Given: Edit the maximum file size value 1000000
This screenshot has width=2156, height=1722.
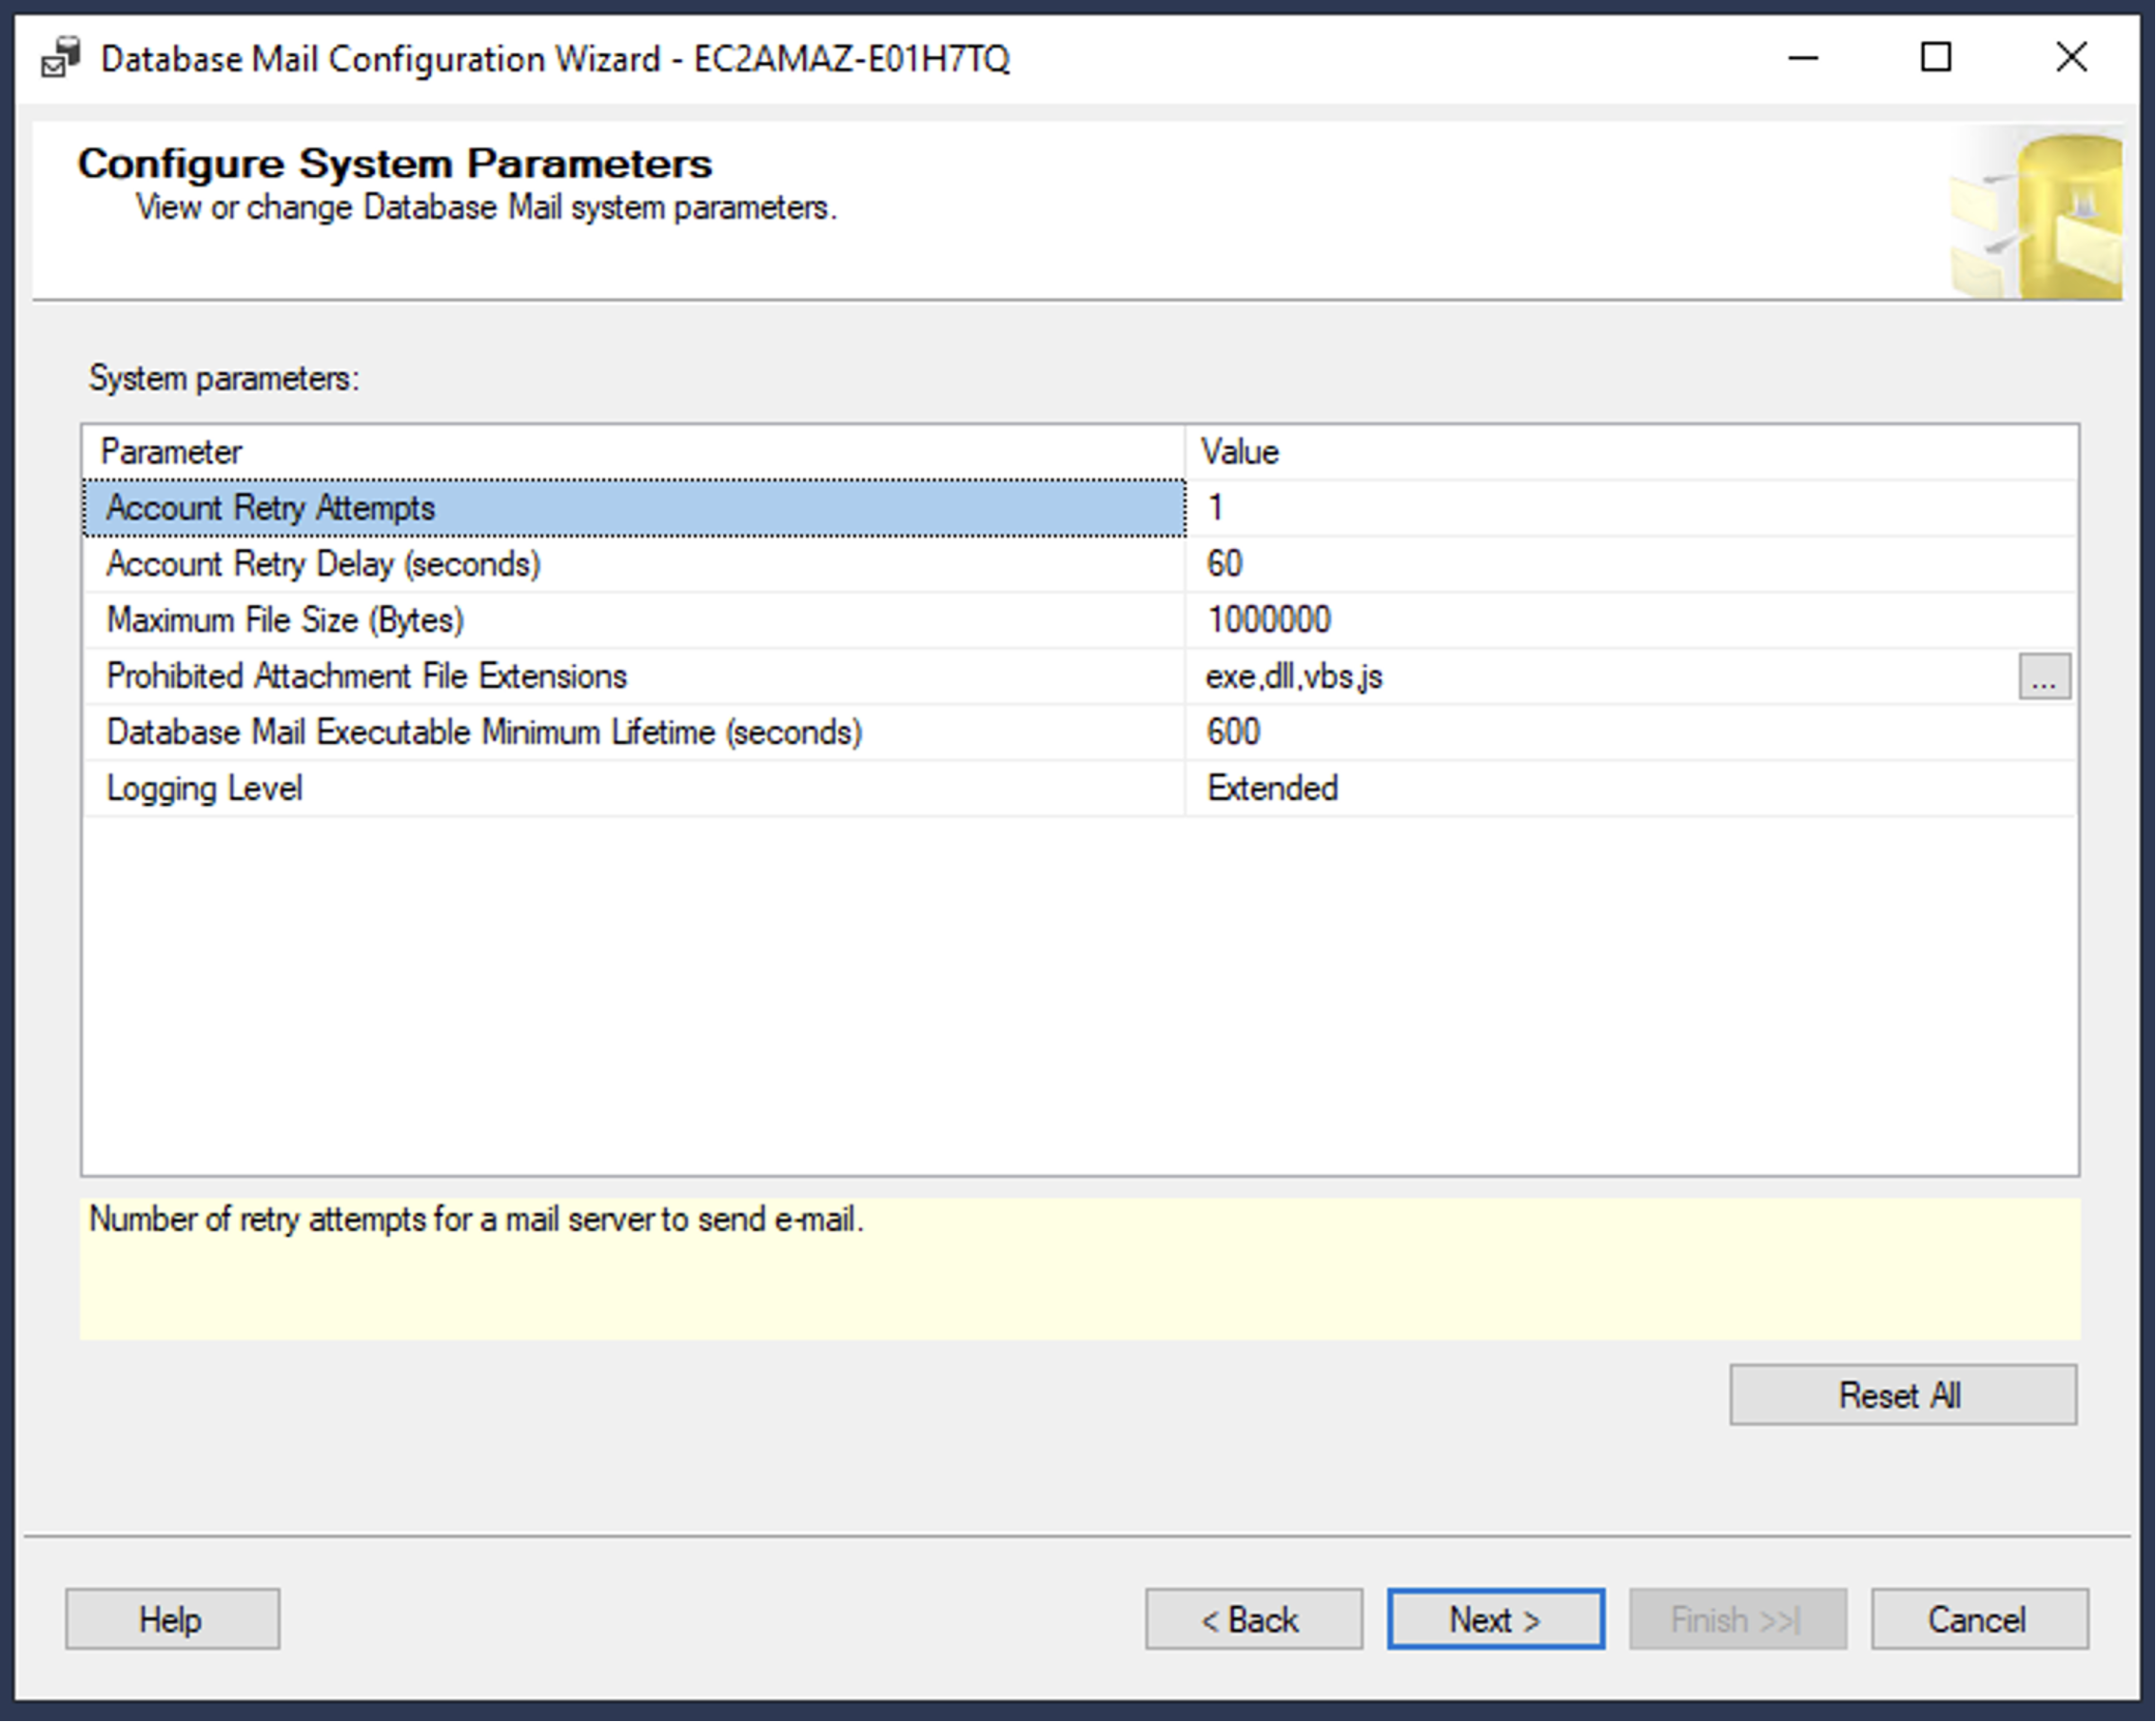Looking at the screenshot, I should [1631, 620].
